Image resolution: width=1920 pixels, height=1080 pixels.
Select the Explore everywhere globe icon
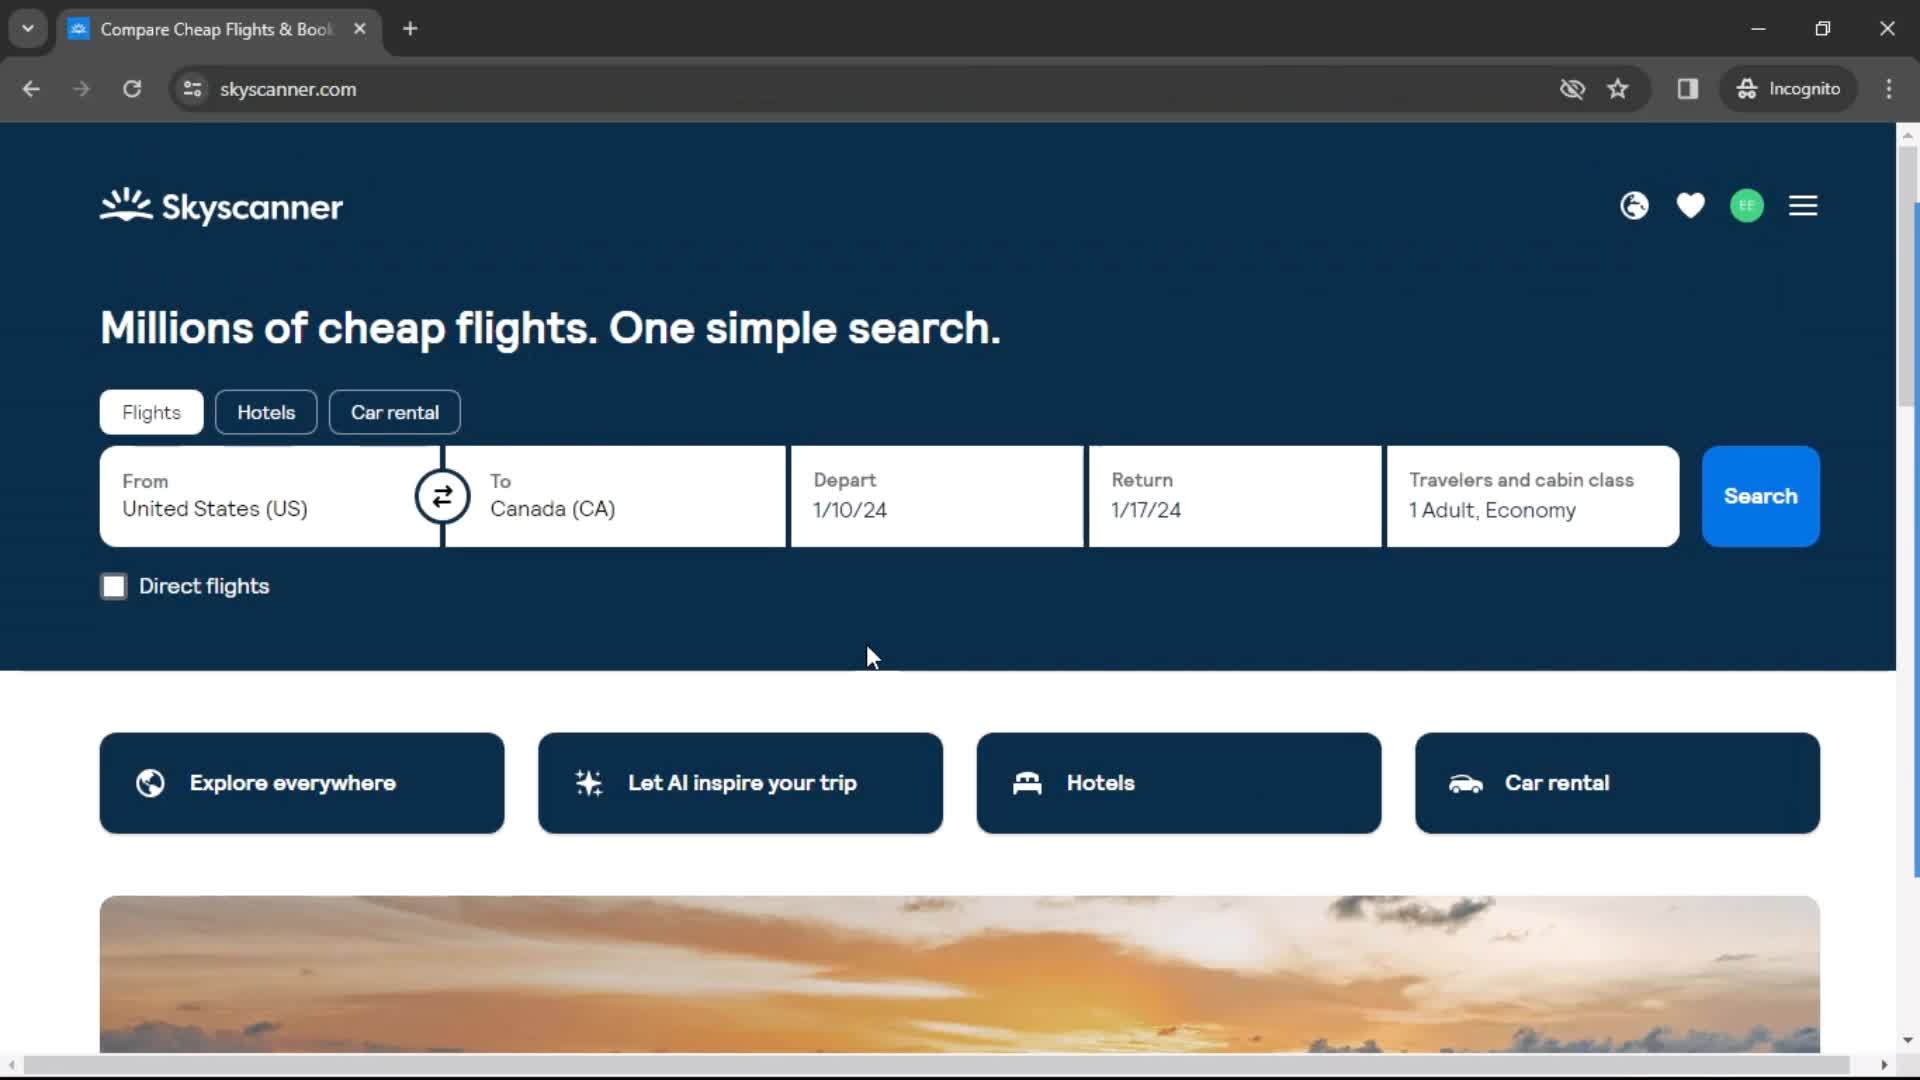tap(149, 783)
